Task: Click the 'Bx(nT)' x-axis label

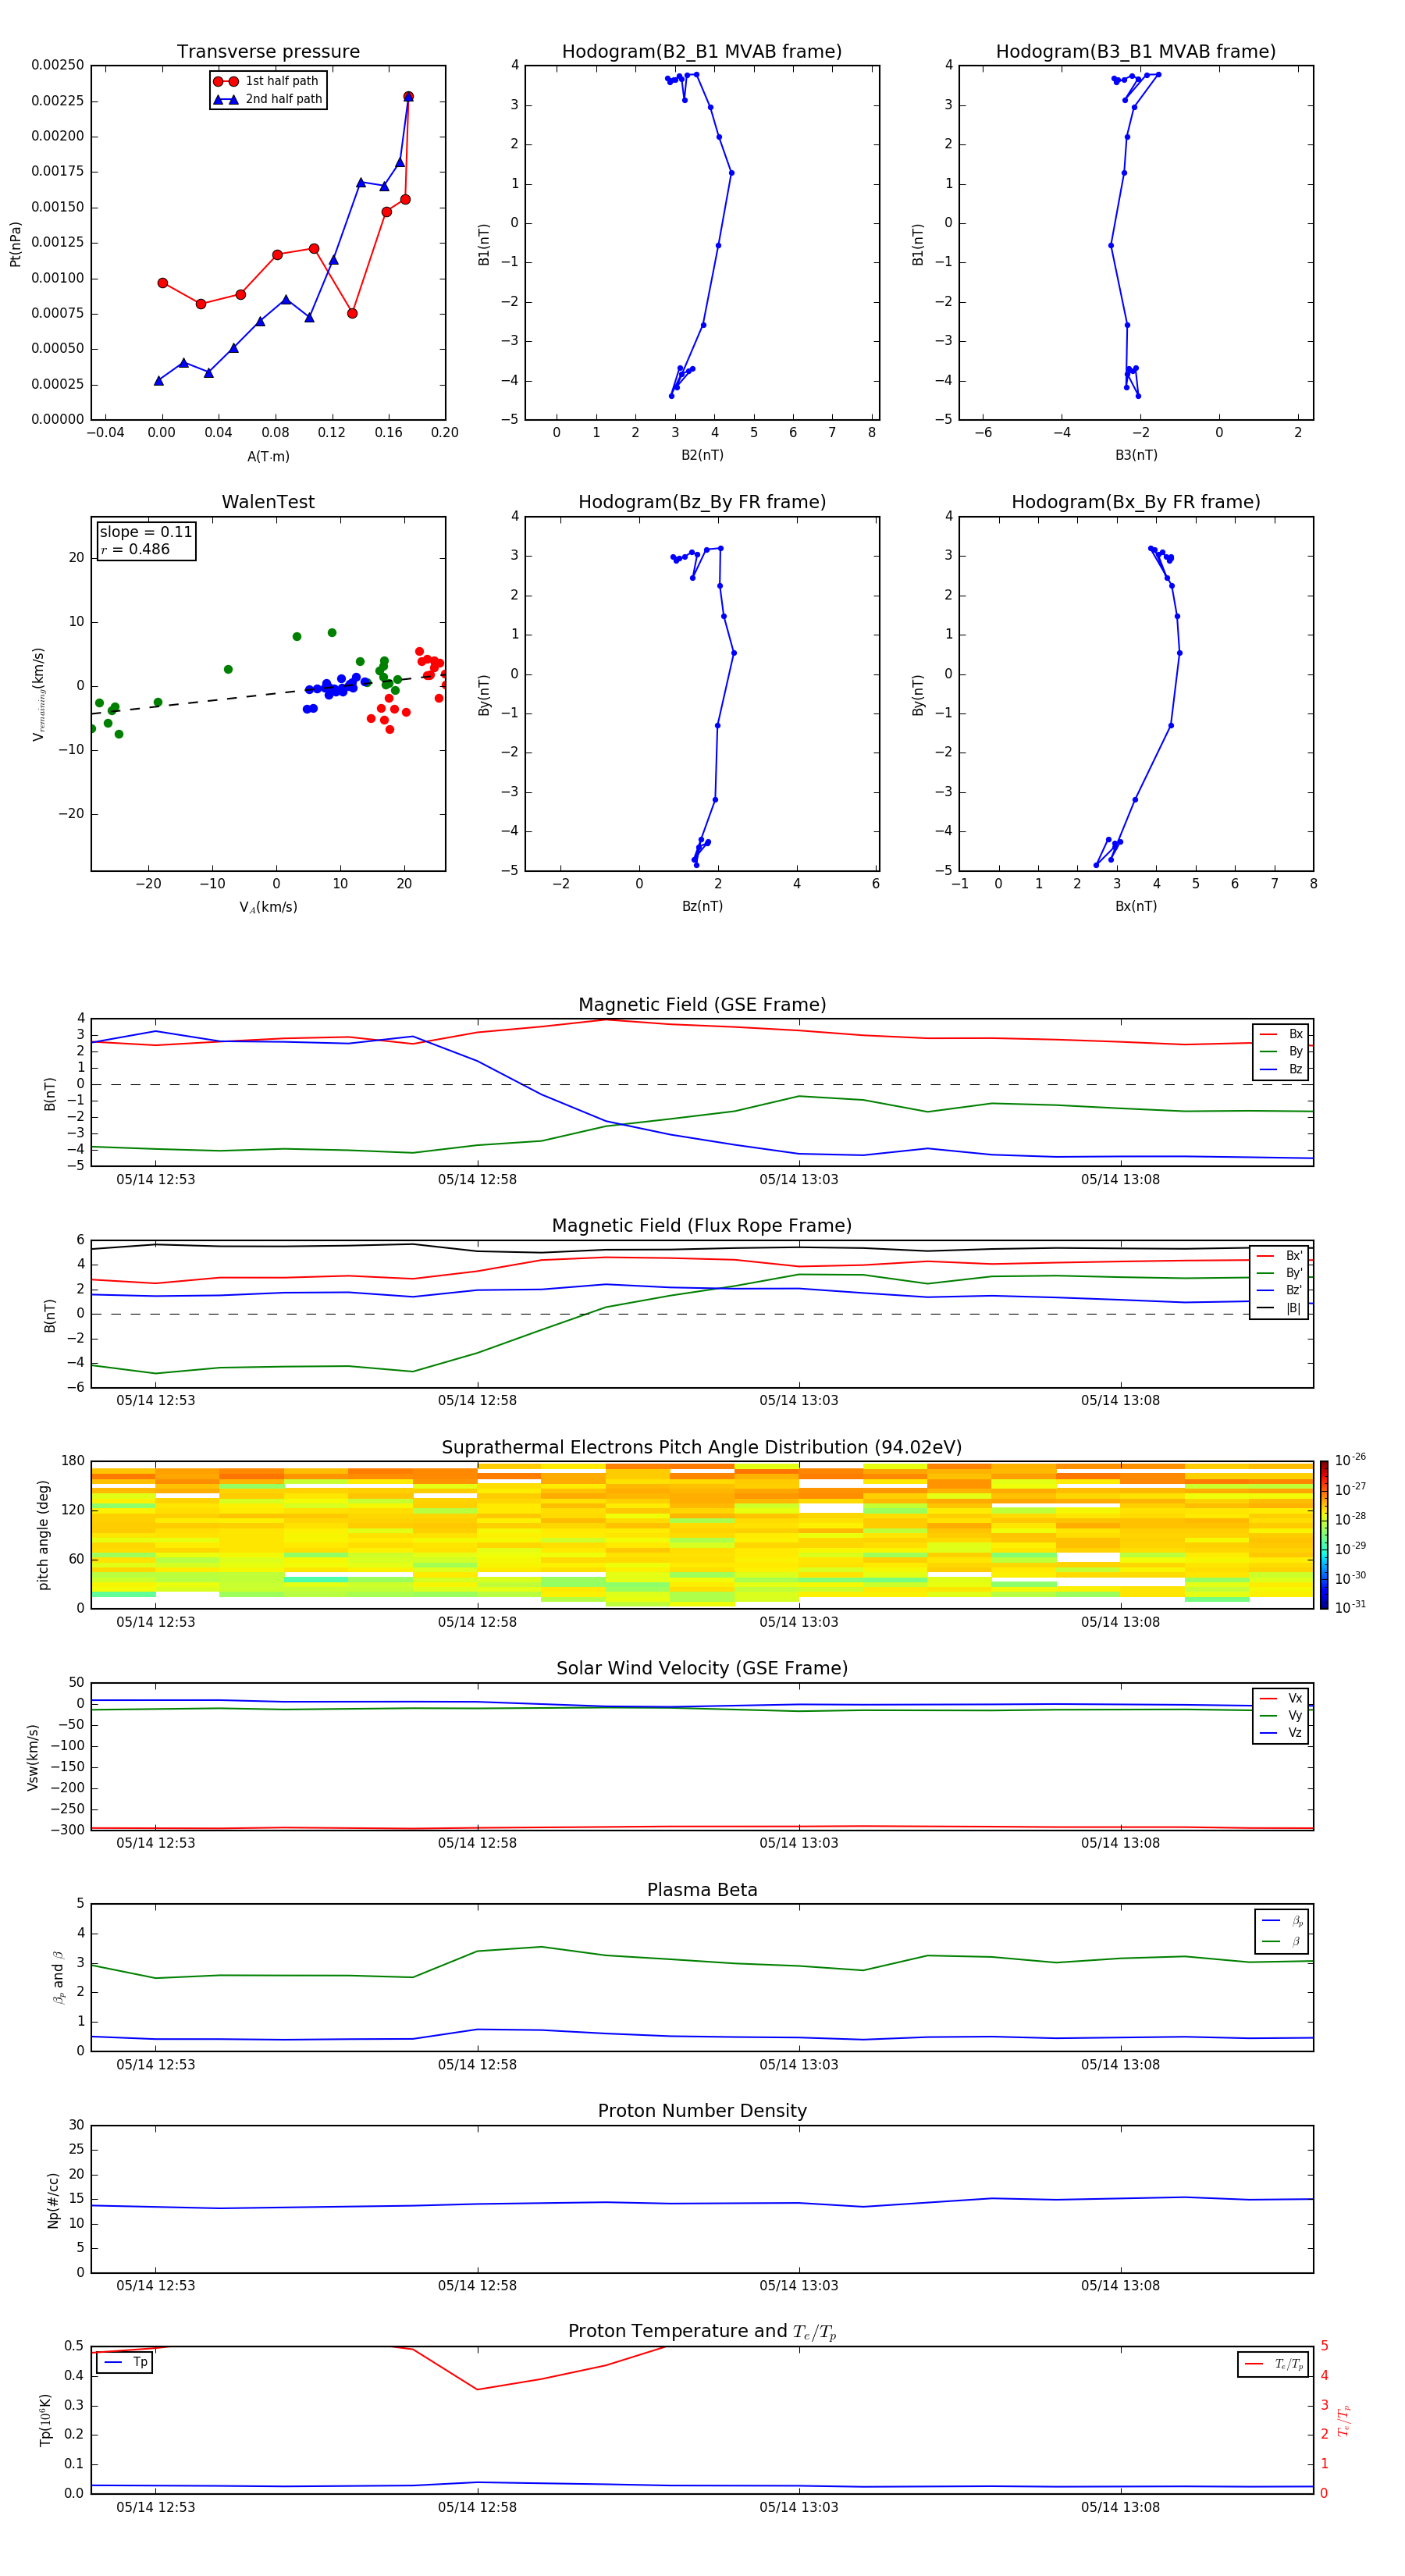Action: (1136, 906)
